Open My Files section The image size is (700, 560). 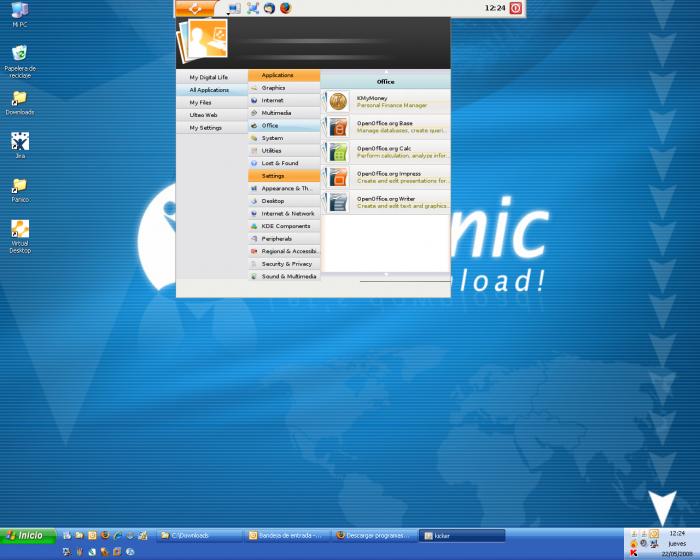click(212, 102)
